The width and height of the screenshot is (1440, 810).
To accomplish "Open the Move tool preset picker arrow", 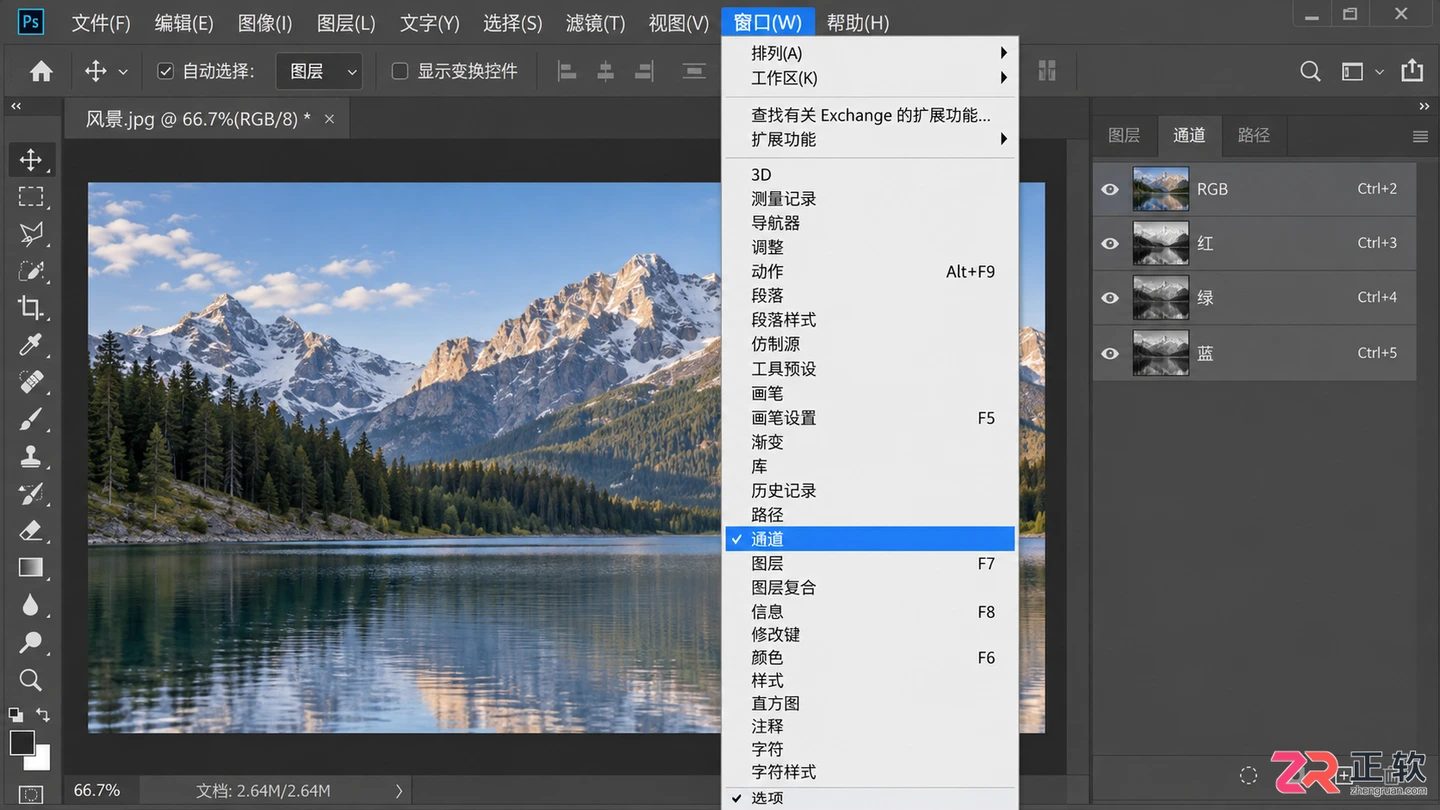I will [x=123, y=72].
